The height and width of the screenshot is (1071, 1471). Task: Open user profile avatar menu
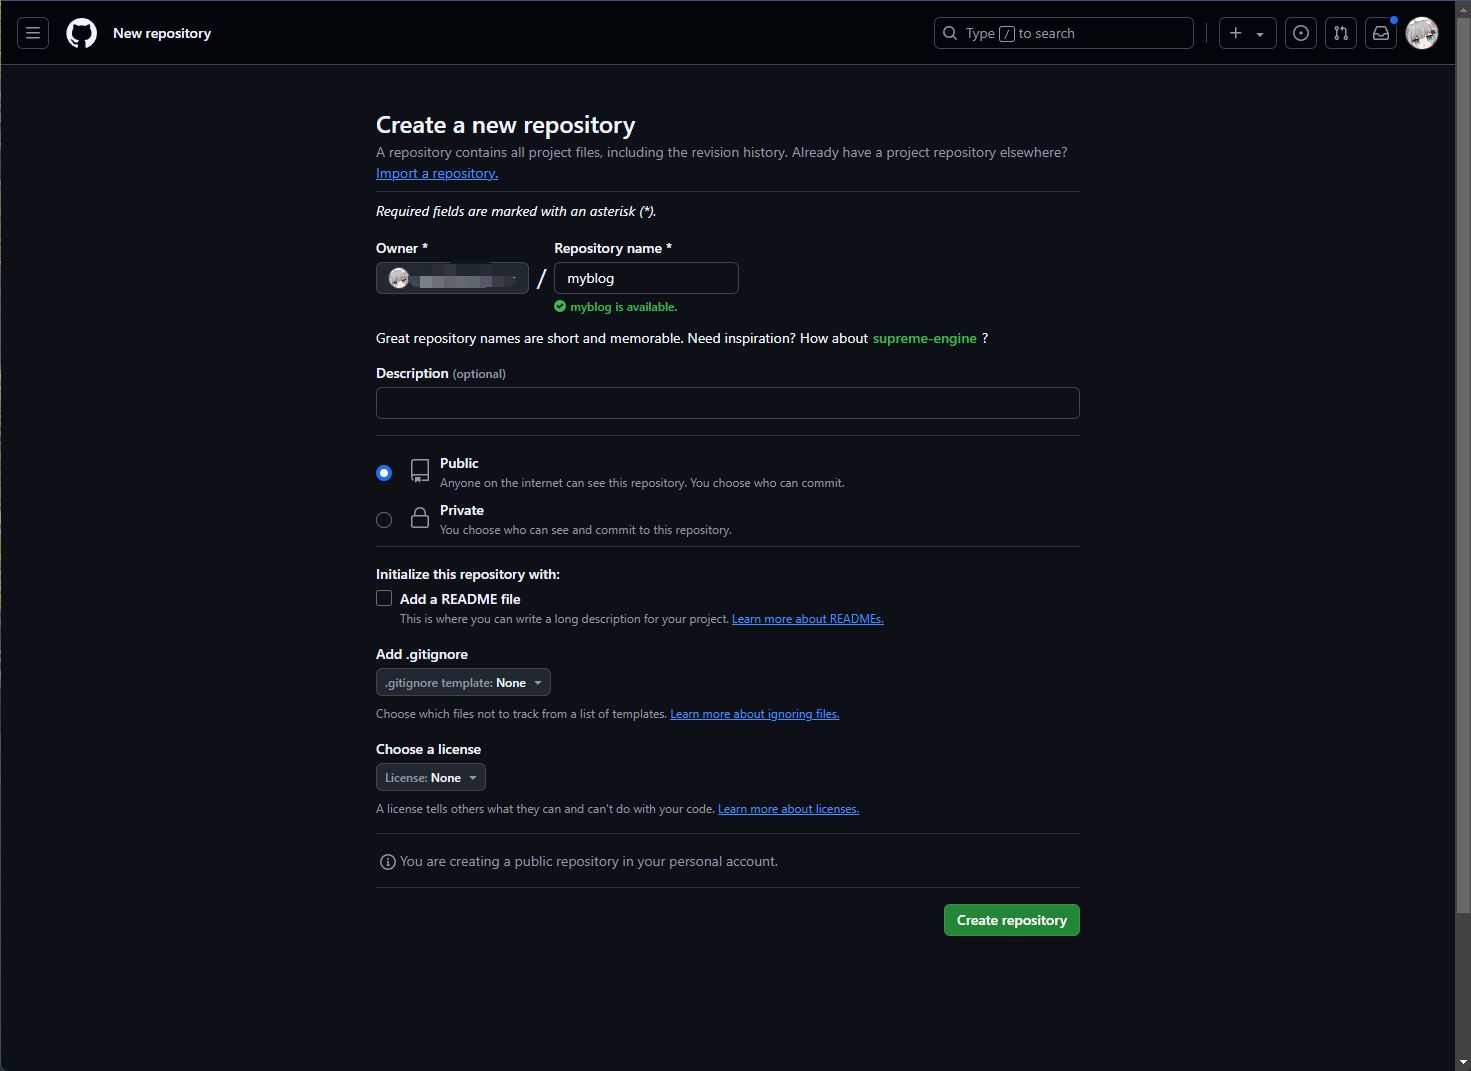pyautogui.click(x=1422, y=33)
